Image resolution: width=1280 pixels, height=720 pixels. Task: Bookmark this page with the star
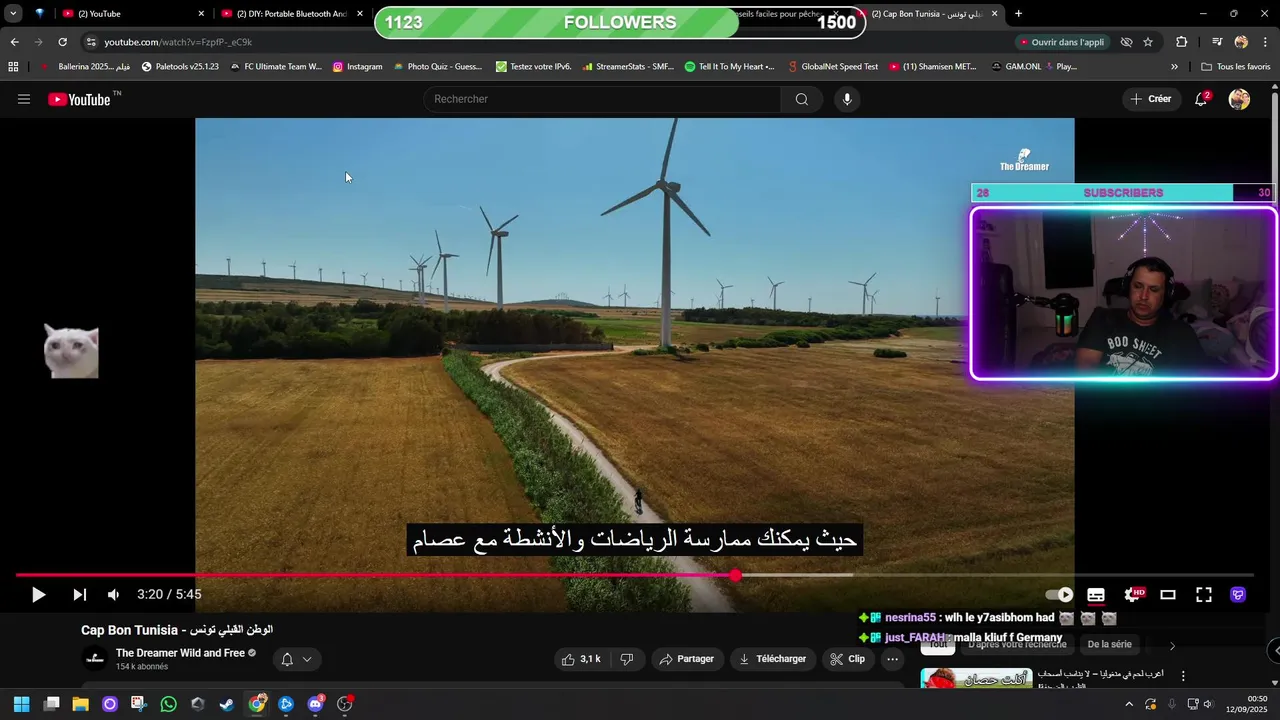1148,42
